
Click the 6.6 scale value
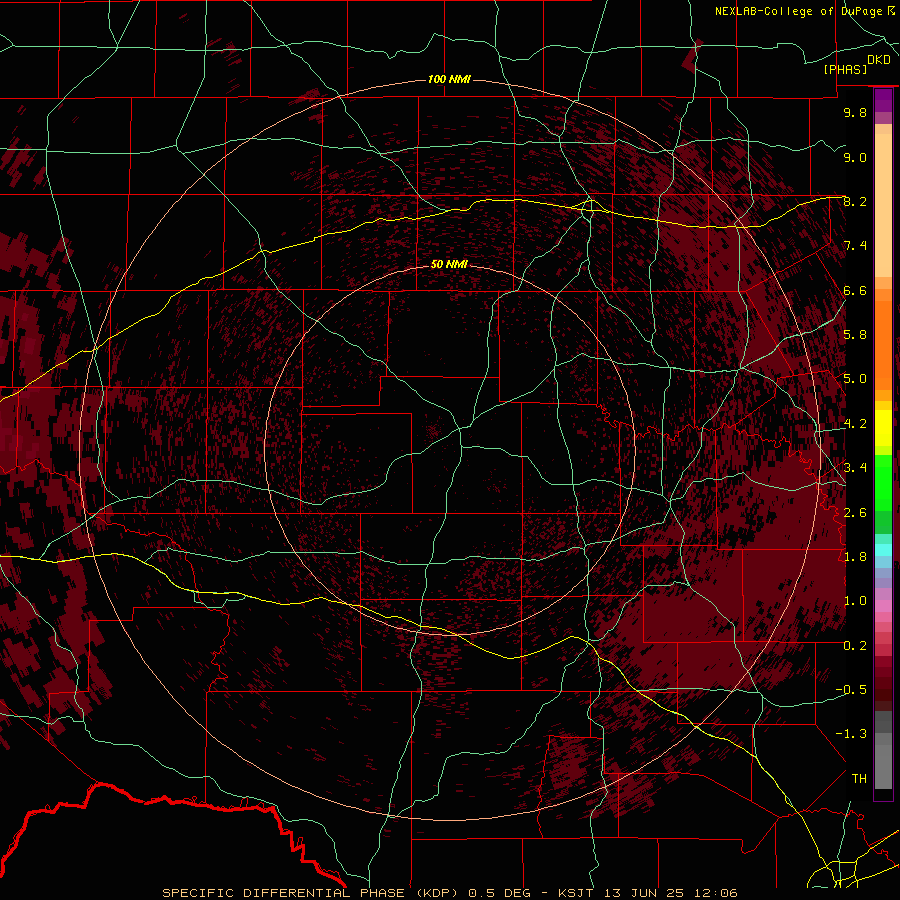(x=855, y=290)
